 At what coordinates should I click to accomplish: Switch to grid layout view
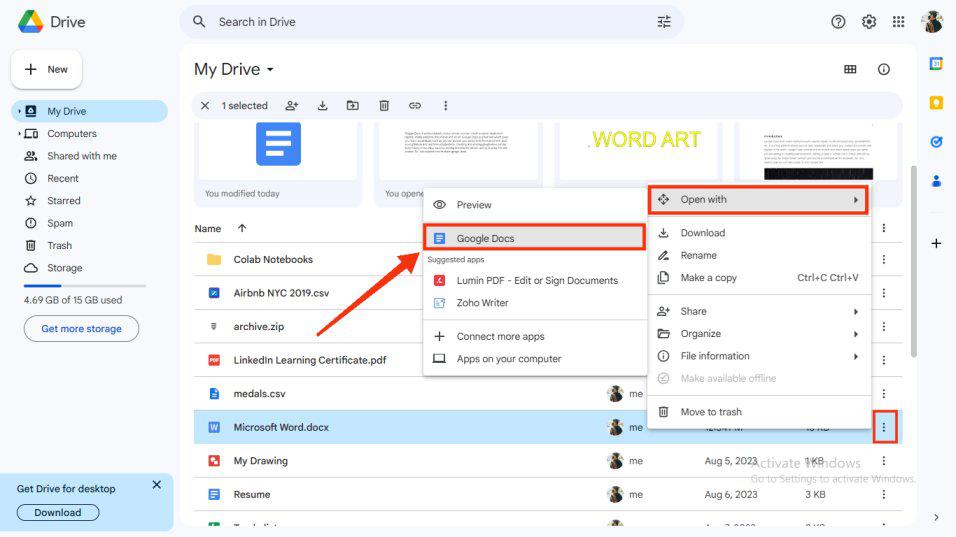pos(850,69)
